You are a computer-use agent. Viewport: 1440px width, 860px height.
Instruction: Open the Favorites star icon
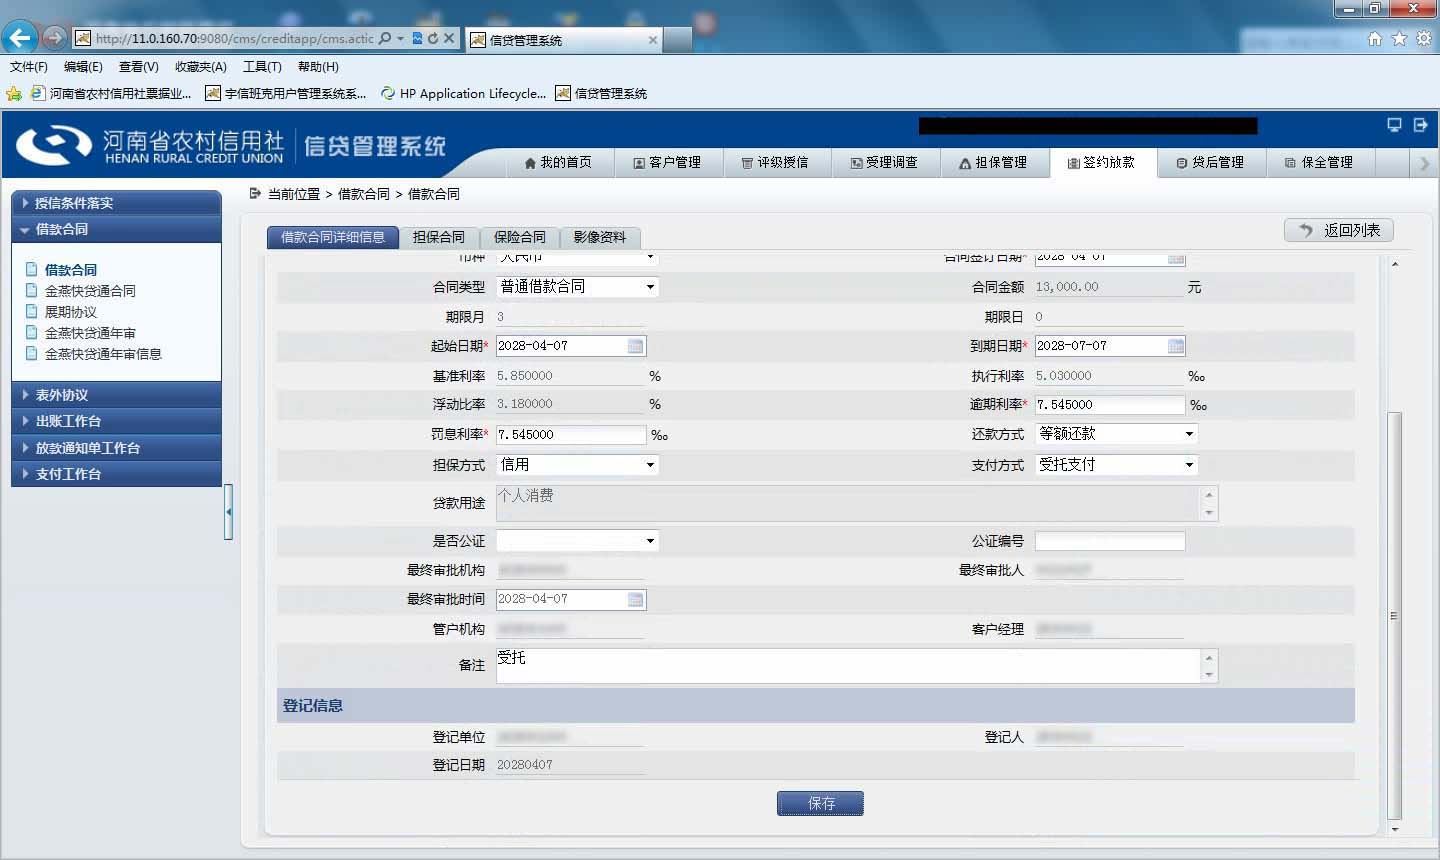[x=1399, y=38]
